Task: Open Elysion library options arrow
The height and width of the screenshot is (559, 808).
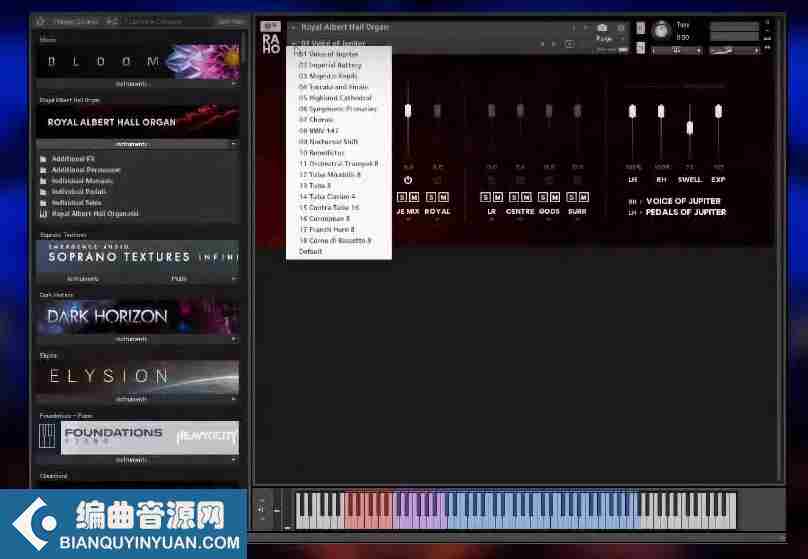Action: coord(234,399)
